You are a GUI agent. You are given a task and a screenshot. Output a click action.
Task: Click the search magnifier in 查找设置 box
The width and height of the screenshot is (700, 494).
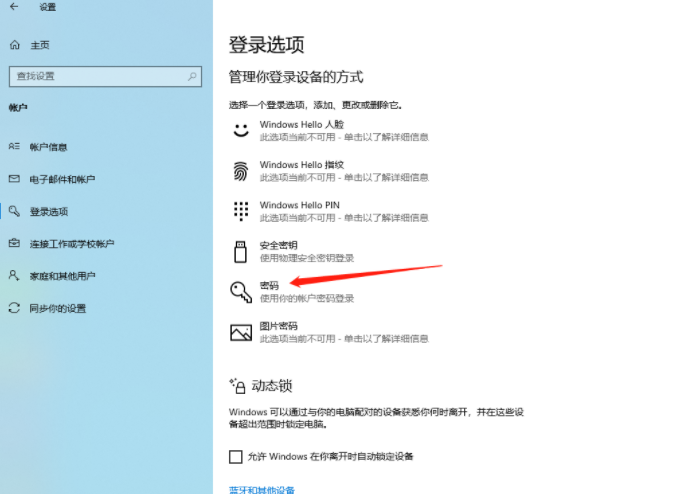click(x=192, y=76)
